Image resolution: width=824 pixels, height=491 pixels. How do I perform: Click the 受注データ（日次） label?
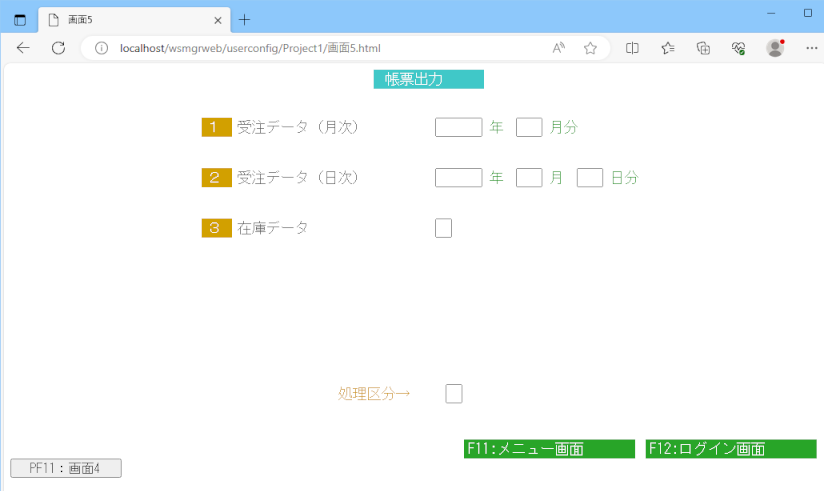(x=297, y=178)
